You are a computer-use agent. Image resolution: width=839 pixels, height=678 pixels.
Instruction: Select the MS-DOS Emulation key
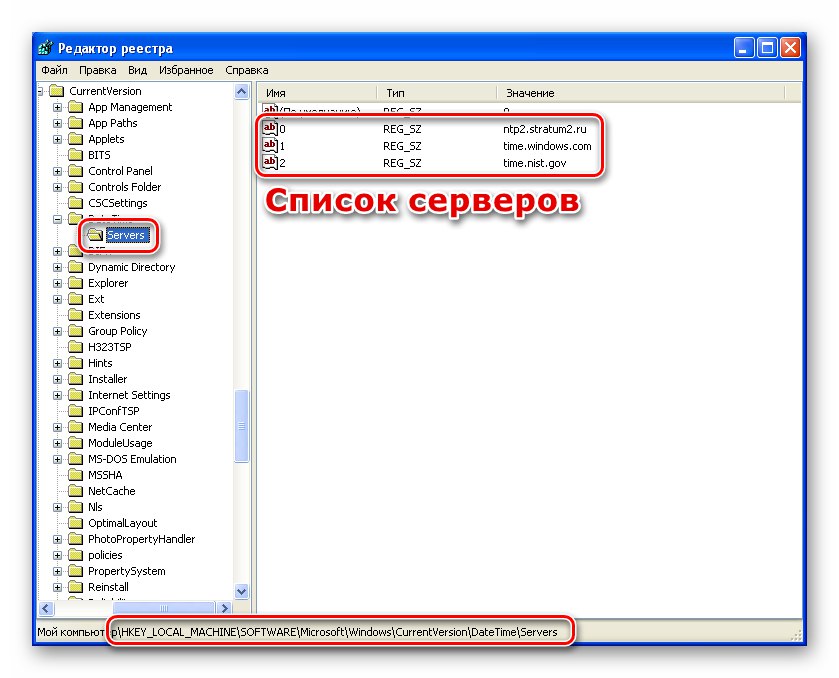point(132,459)
